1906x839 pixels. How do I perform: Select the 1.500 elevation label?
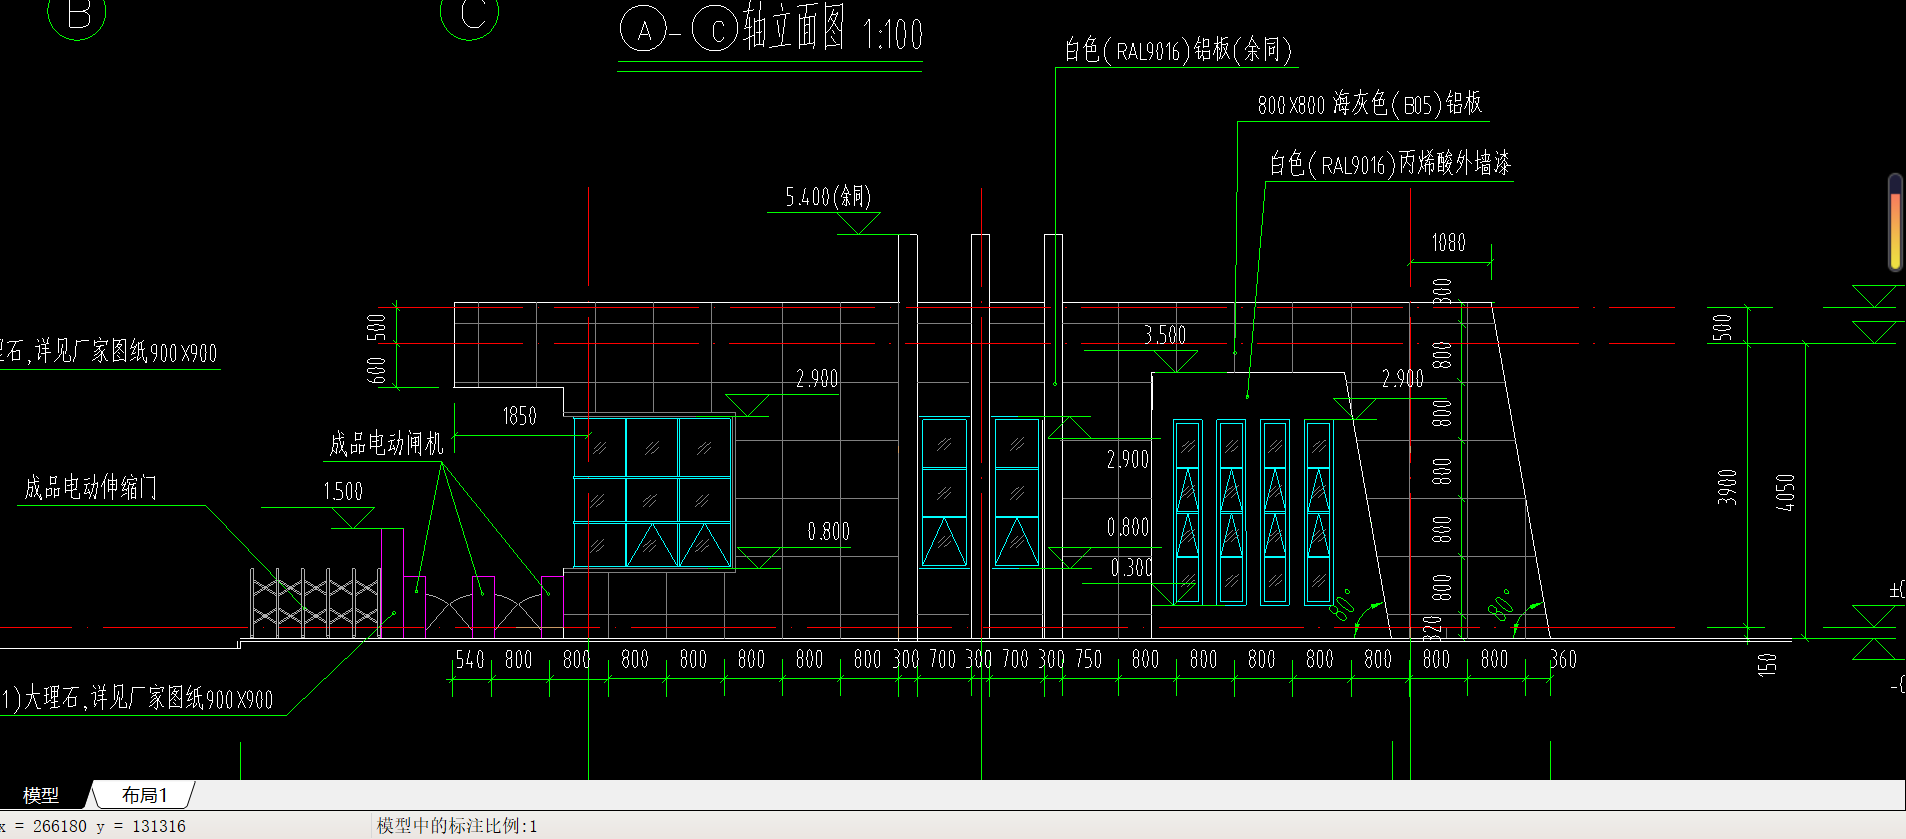[343, 491]
